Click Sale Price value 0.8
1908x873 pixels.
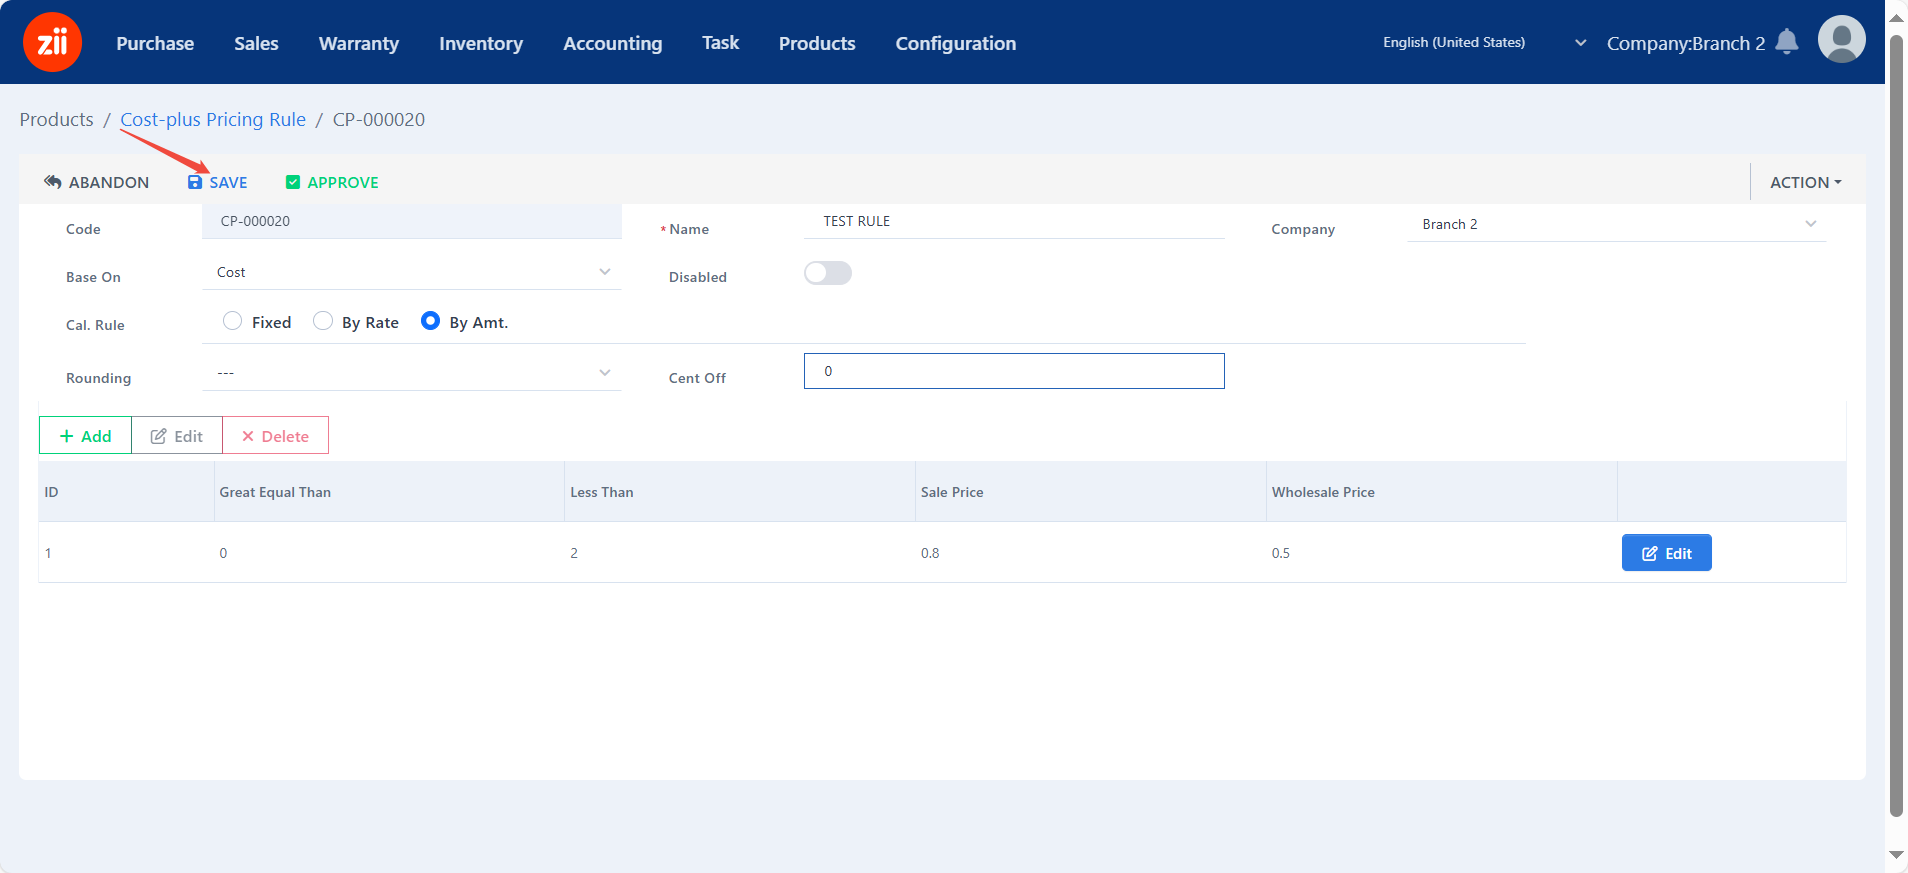point(930,553)
